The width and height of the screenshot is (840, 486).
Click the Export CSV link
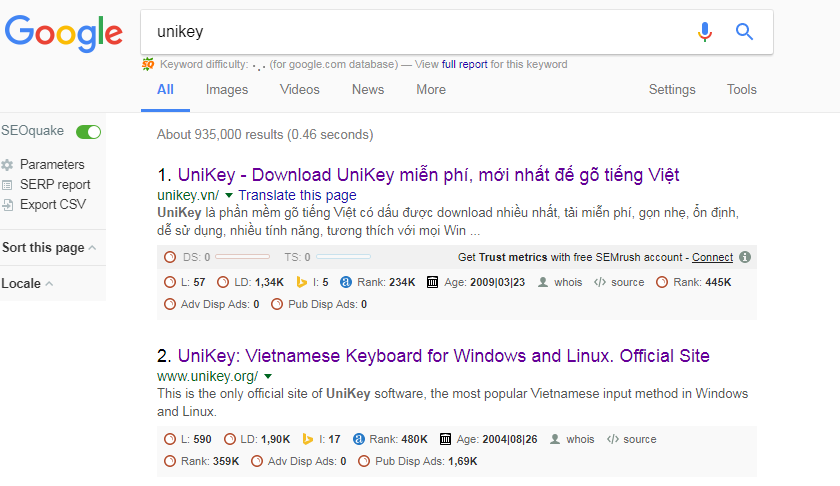click(52, 205)
